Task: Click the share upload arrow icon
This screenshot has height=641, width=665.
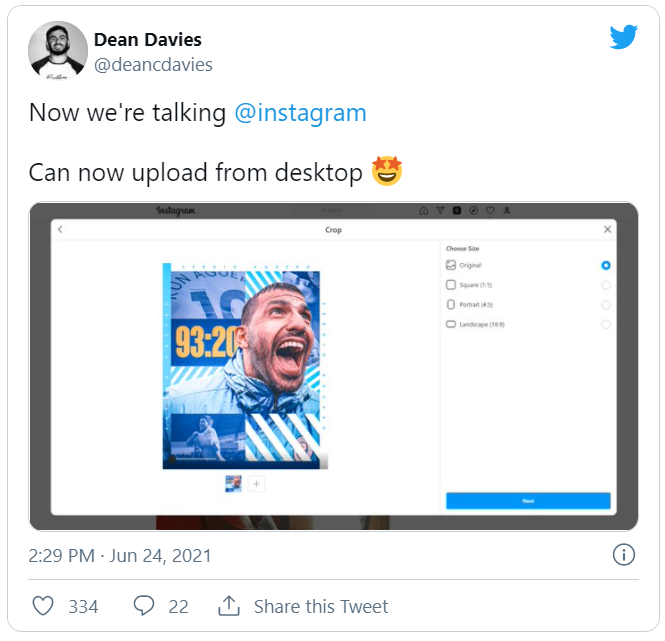Action: pos(229,606)
